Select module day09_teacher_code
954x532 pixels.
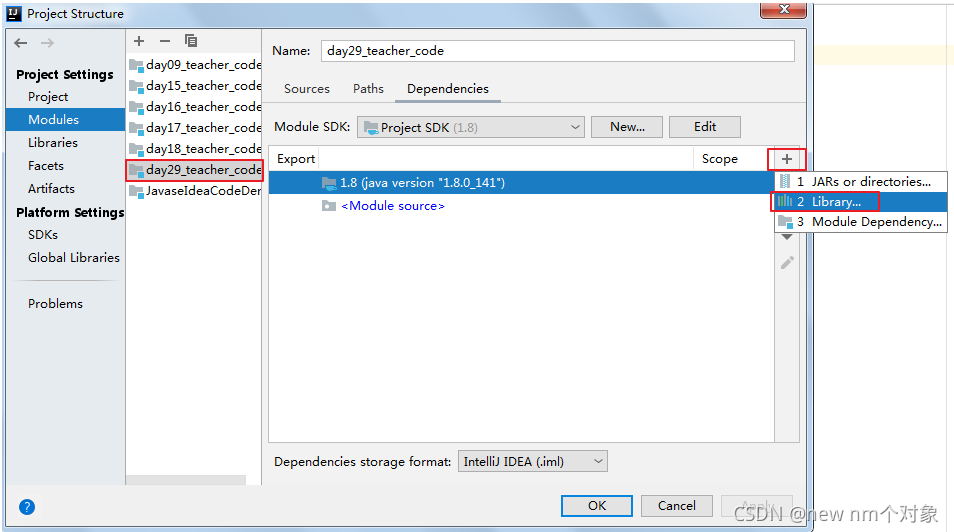(x=195, y=65)
